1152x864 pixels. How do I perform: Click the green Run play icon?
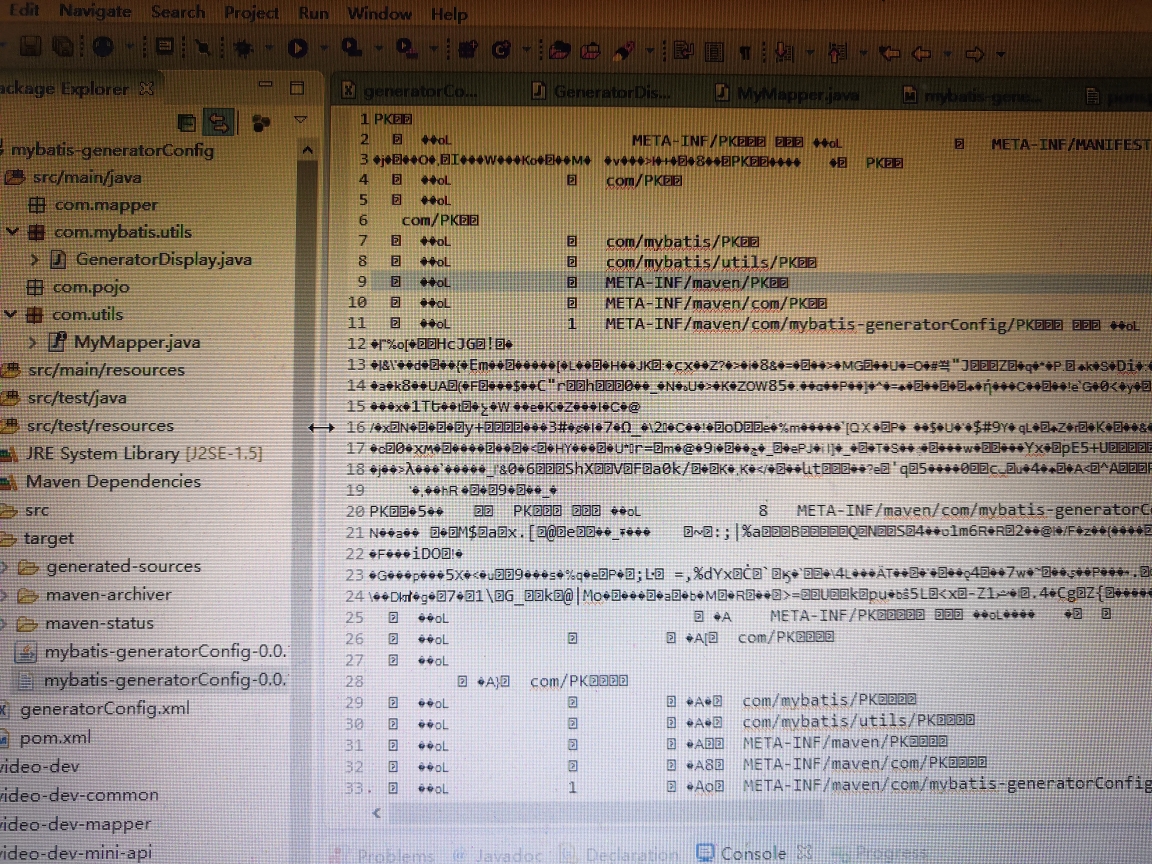[297, 48]
